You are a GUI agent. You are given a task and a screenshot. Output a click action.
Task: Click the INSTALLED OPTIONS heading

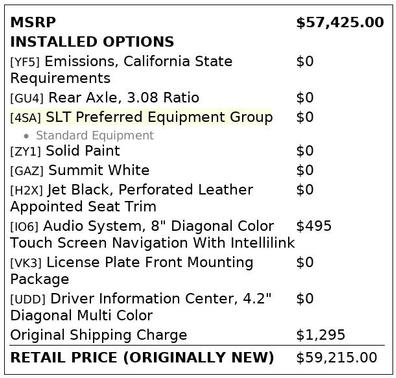point(92,42)
